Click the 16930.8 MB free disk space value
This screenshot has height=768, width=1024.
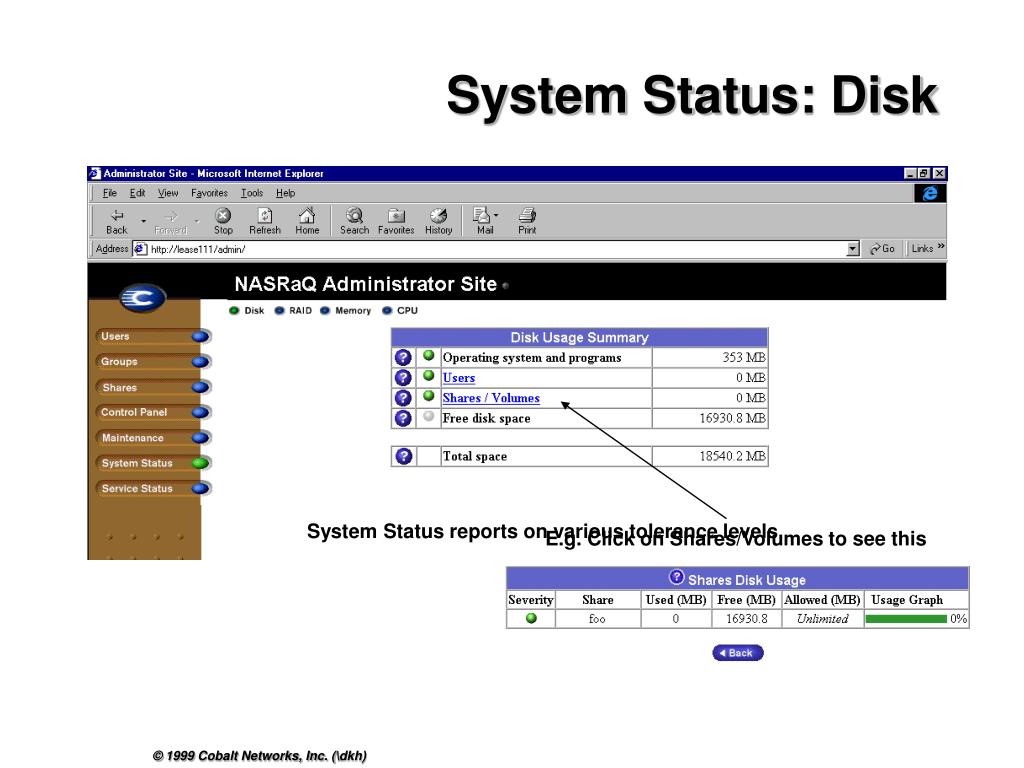[732, 418]
